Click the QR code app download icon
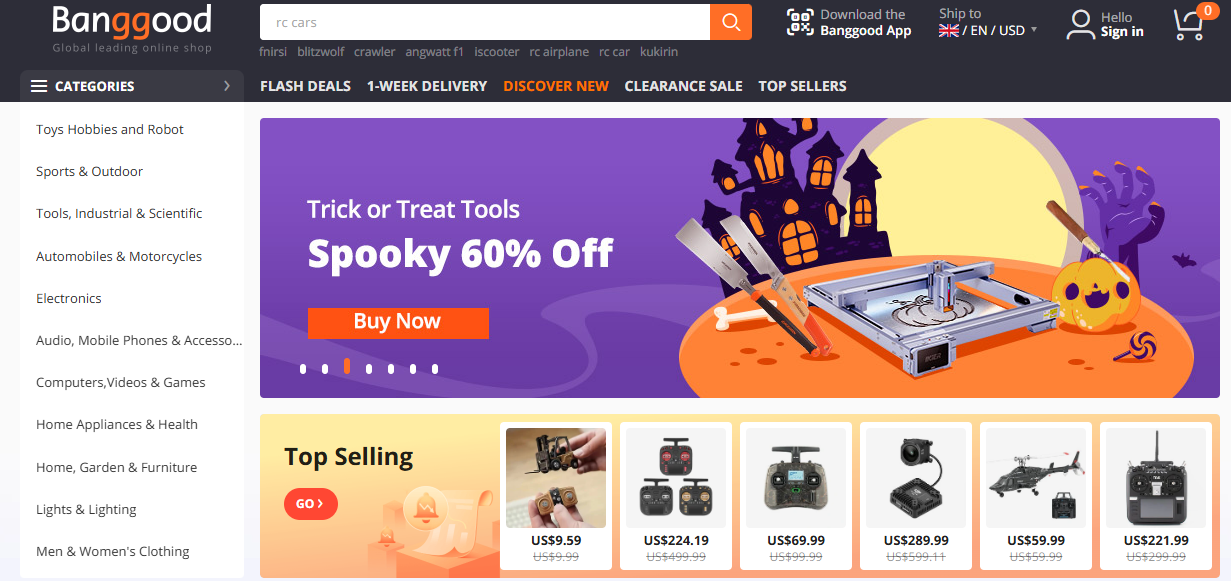 pos(800,23)
